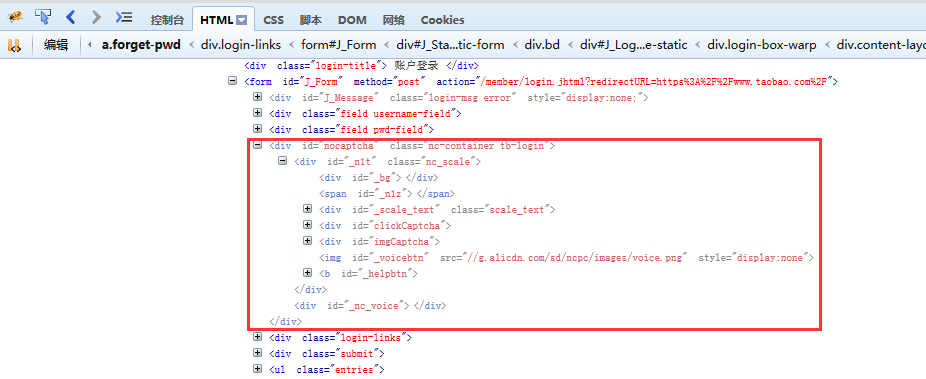The image size is (926, 379).
Task: Switch to the Cookies tab
Action: pos(442,20)
